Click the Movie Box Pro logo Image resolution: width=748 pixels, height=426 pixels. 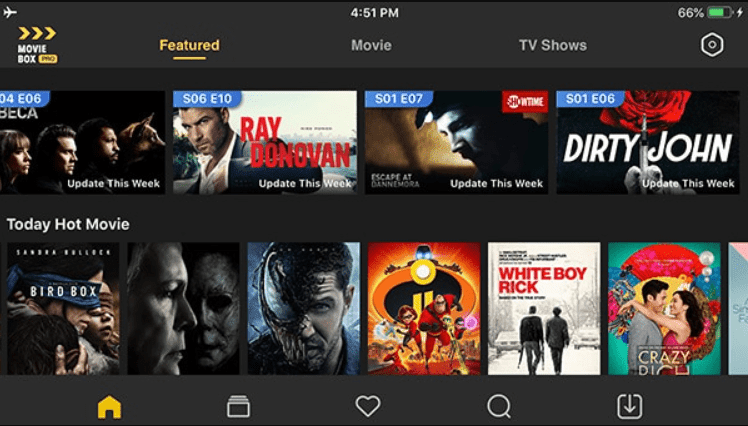tap(37, 45)
